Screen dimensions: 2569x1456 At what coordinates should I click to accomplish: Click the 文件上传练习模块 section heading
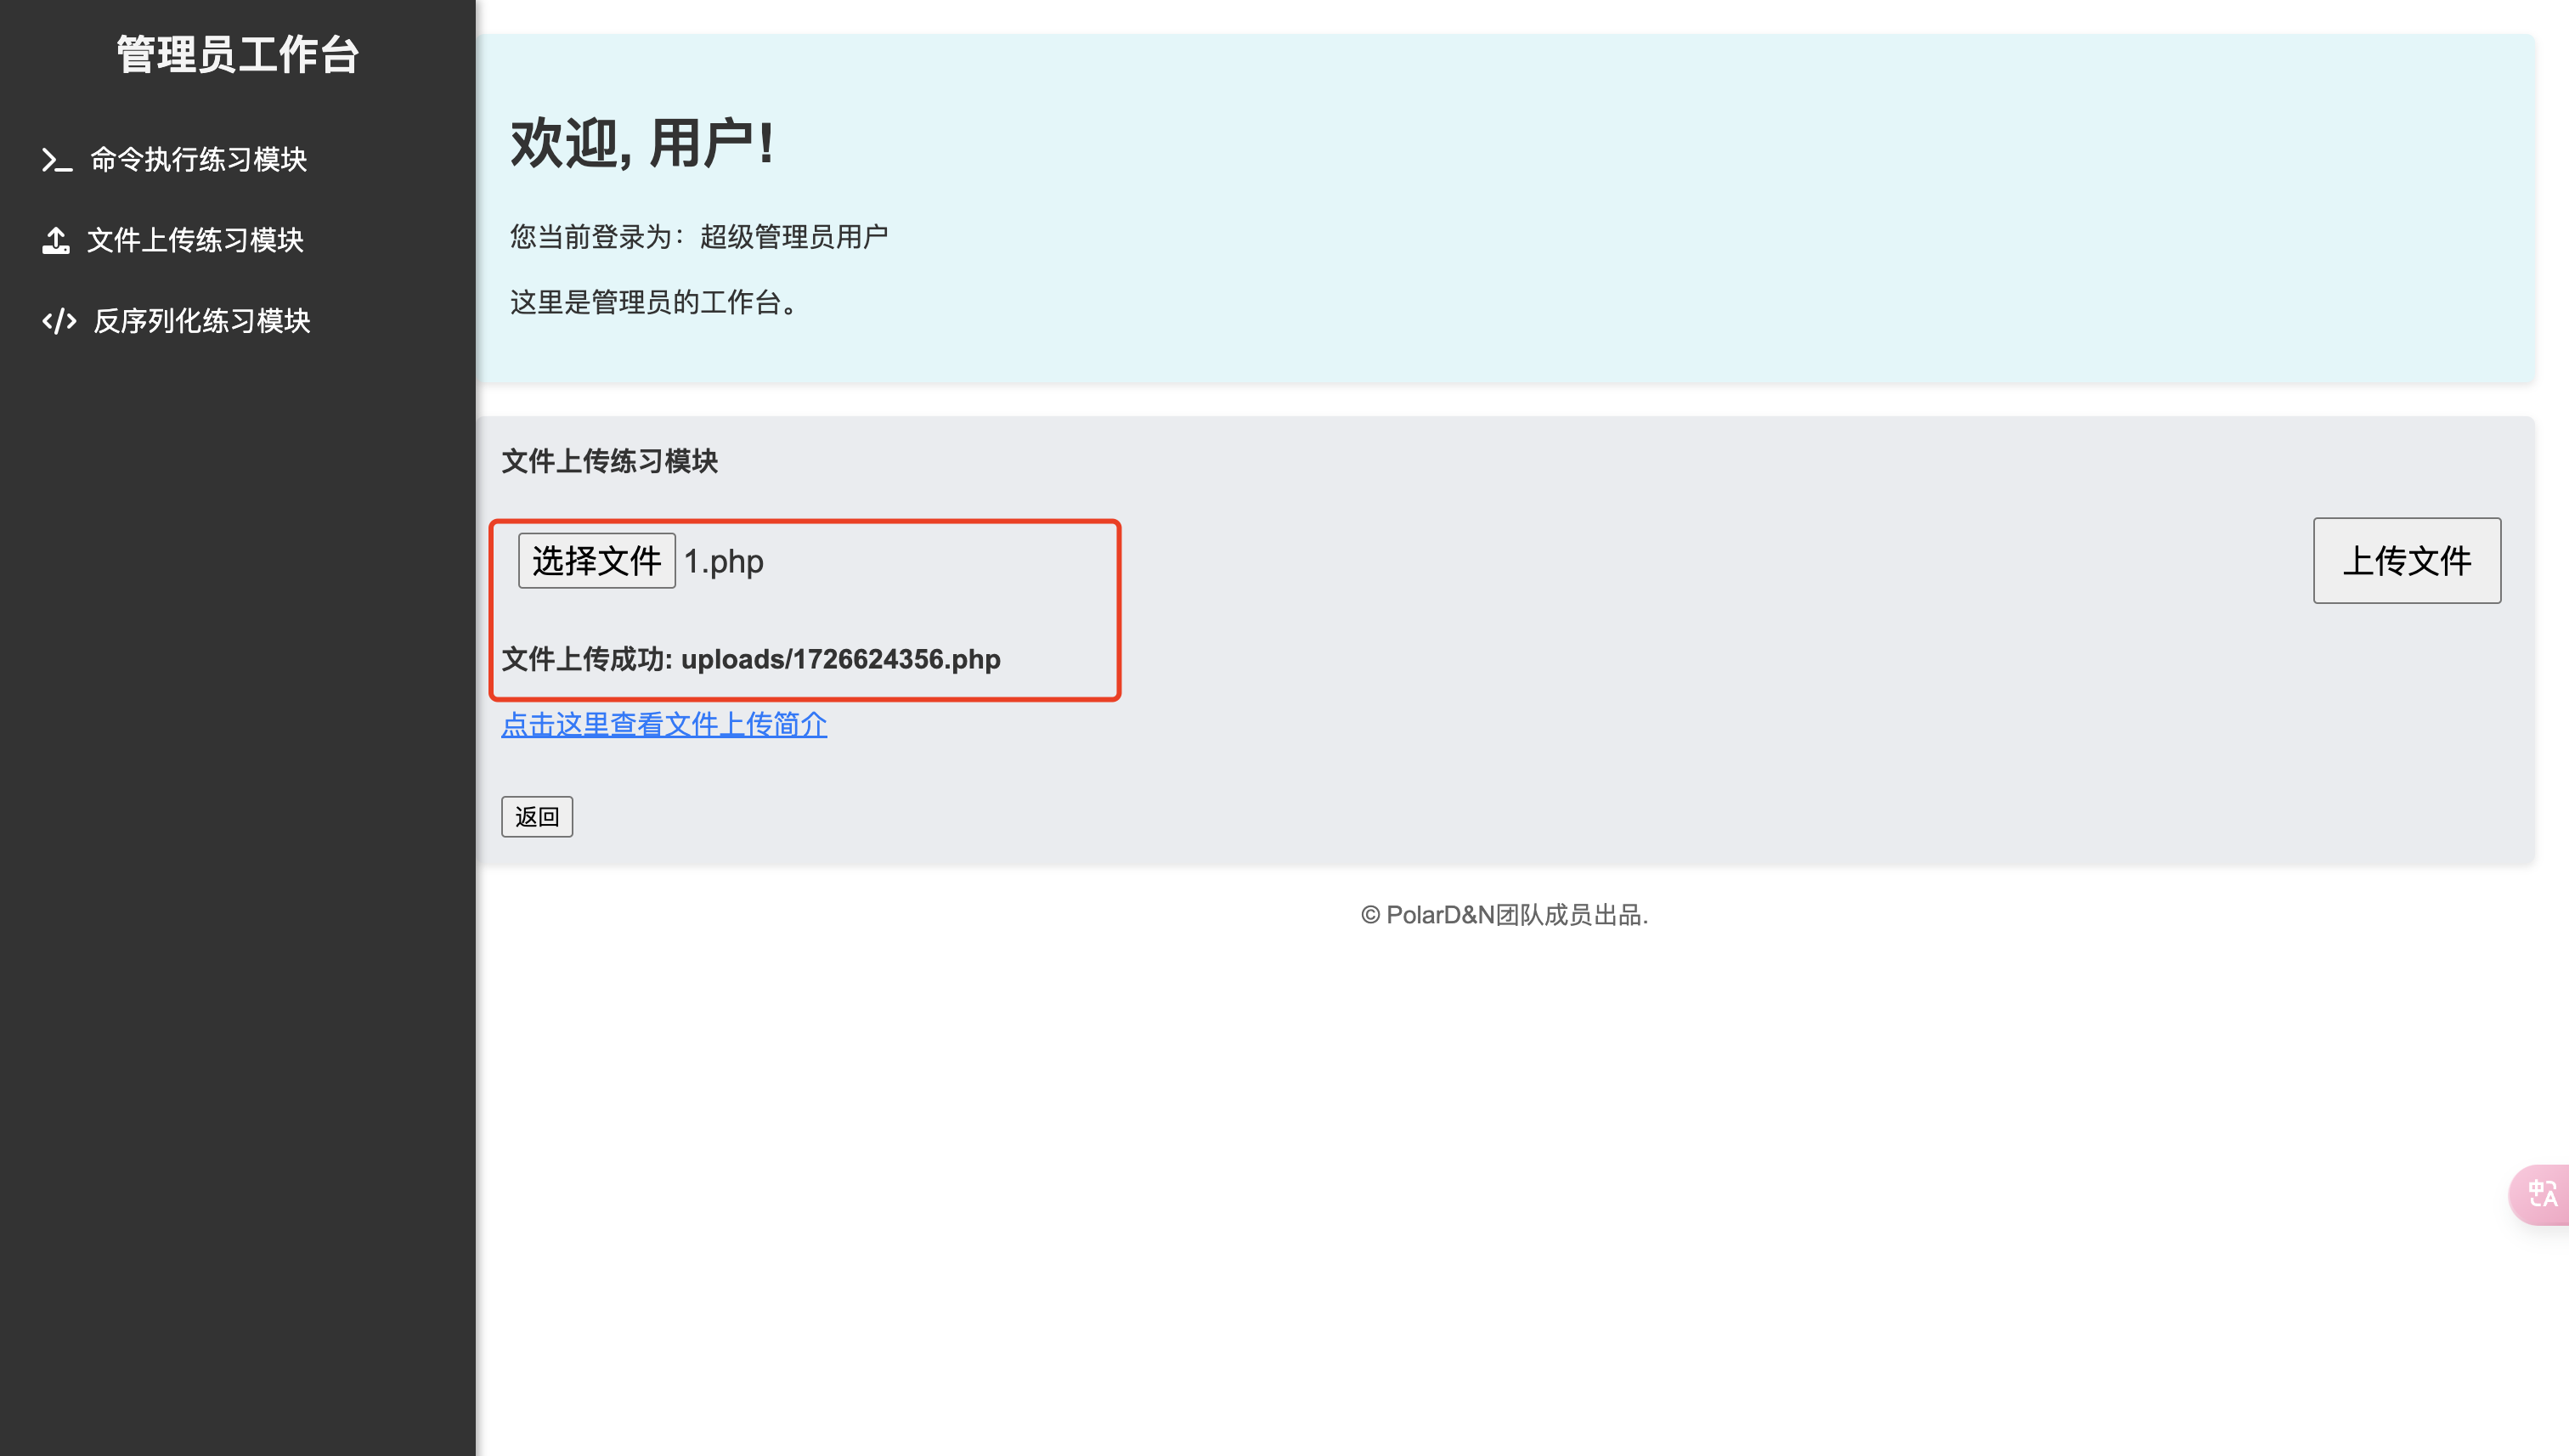click(609, 461)
